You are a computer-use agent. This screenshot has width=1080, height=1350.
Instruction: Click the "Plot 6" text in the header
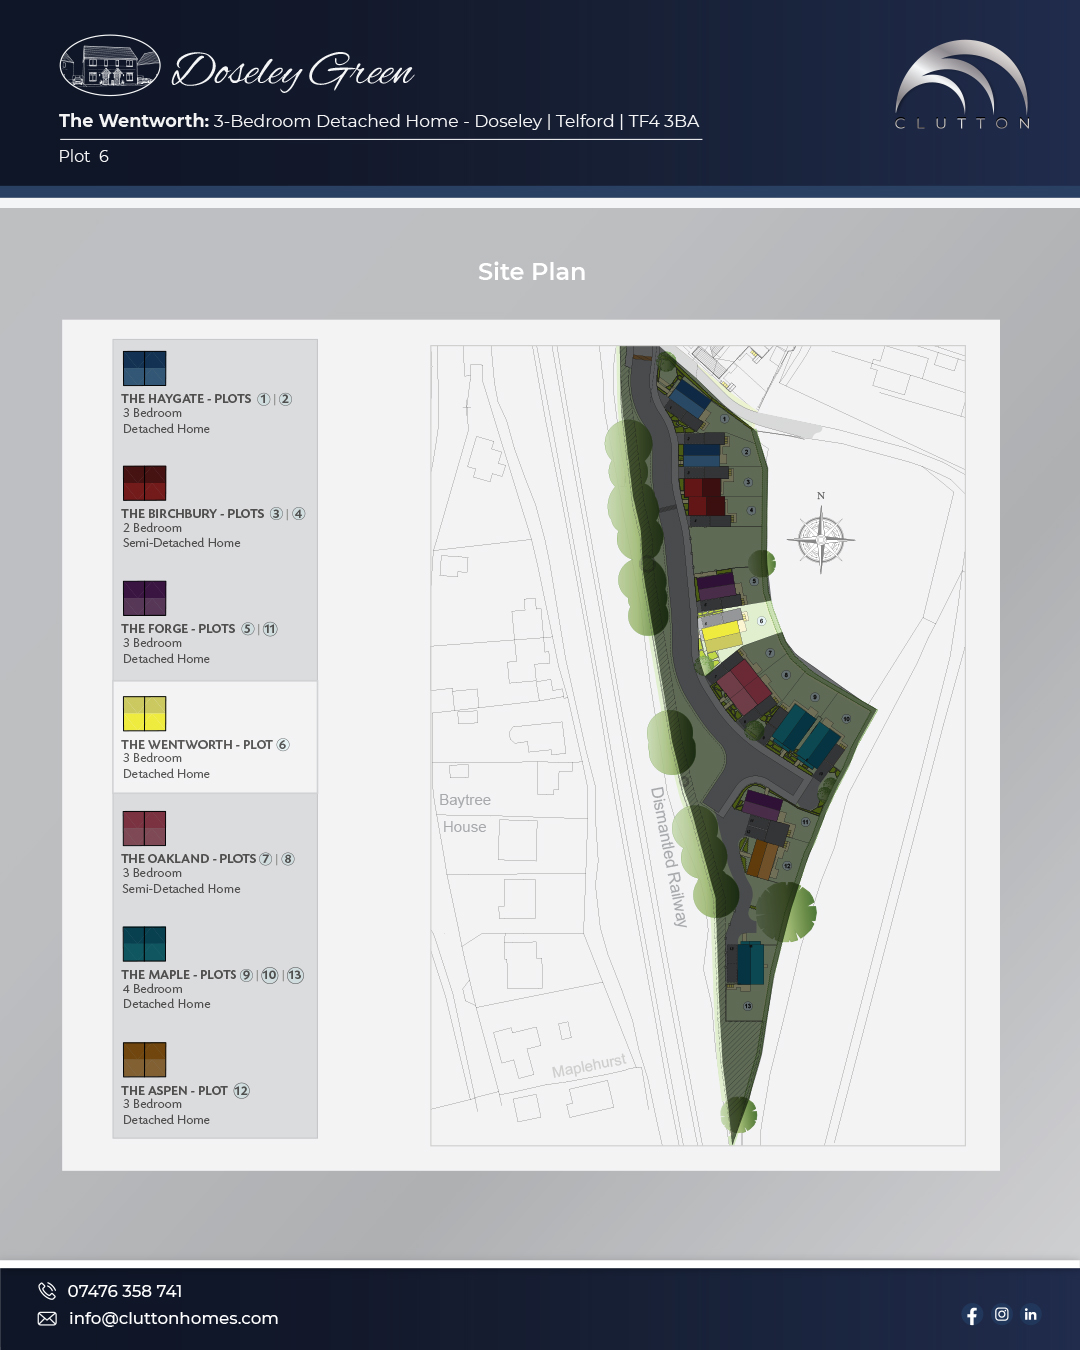click(84, 156)
